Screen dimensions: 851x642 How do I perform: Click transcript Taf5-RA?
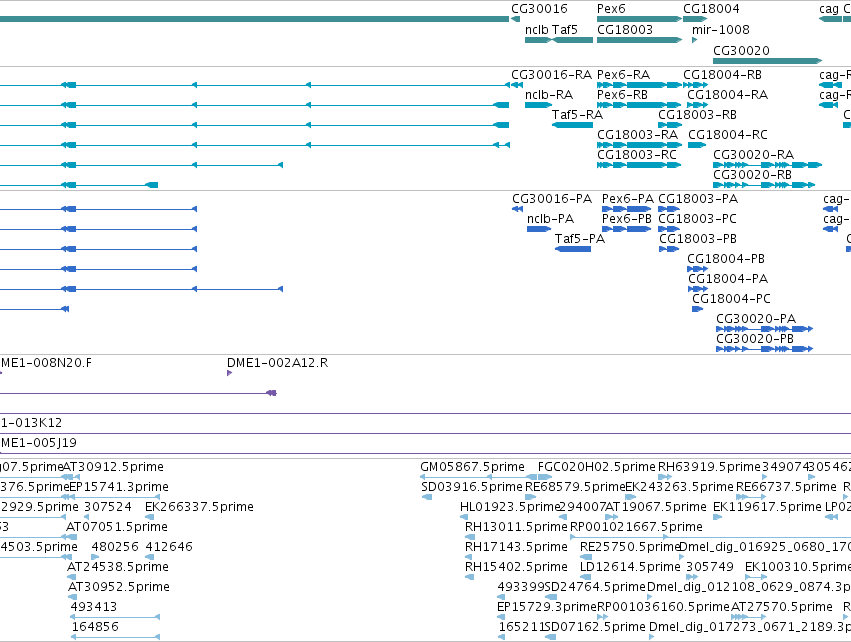pyautogui.click(x=577, y=115)
